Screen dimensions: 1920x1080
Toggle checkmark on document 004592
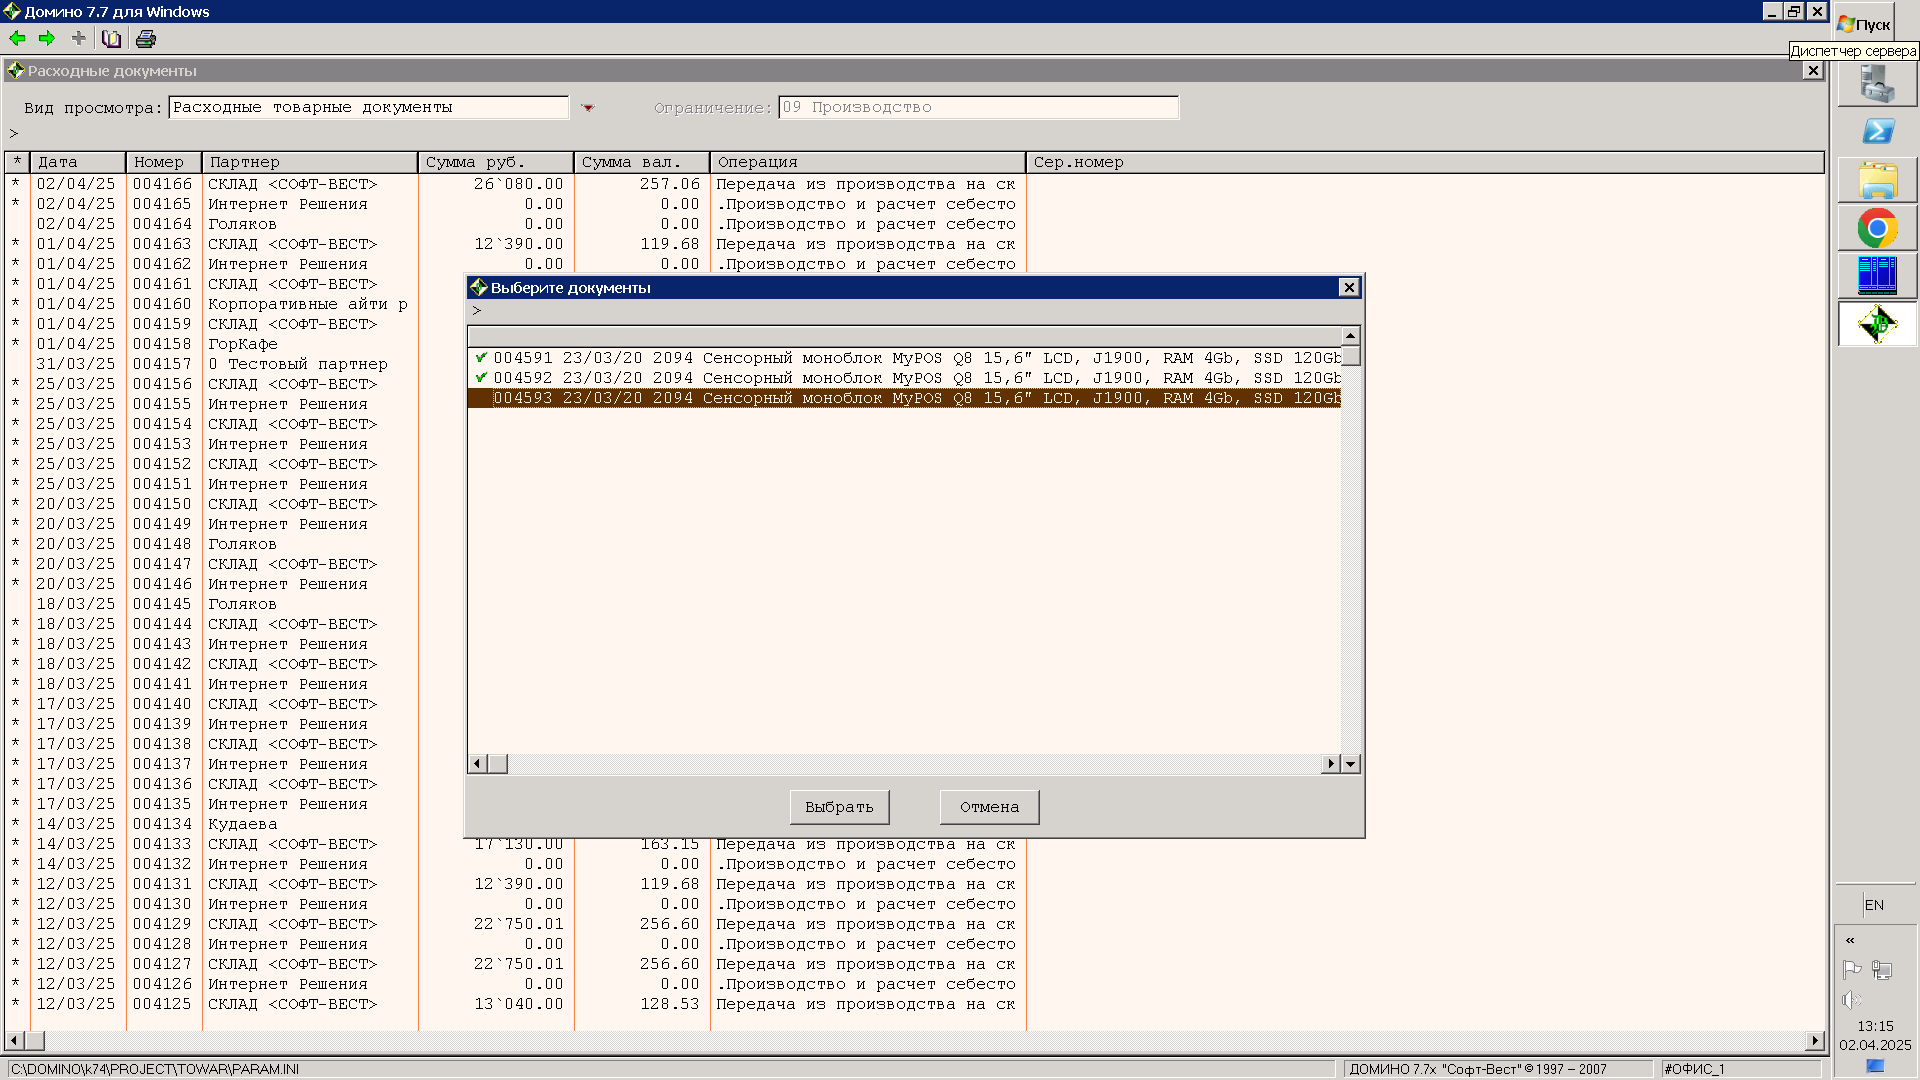pyautogui.click(x=481, y=377)
